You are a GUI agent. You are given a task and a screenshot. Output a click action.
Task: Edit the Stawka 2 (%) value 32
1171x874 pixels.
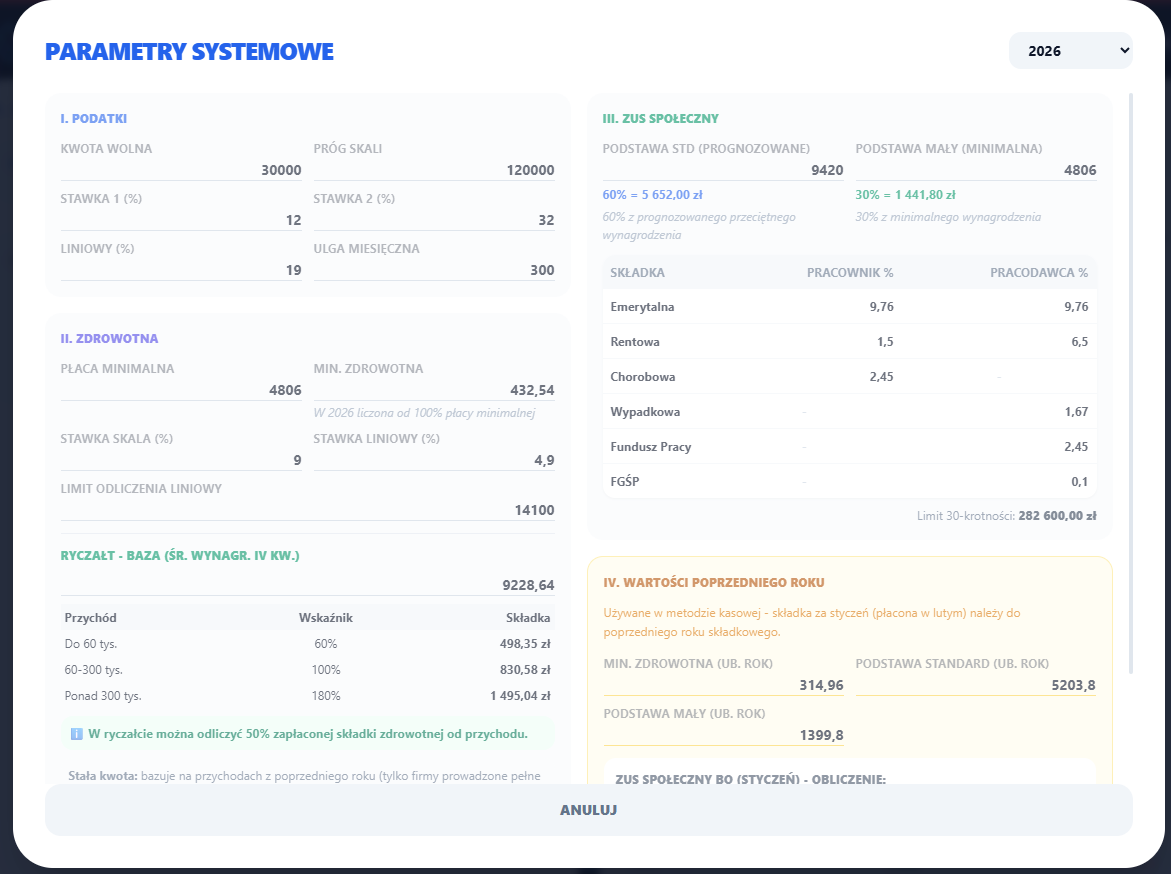[x=434, y=220]
